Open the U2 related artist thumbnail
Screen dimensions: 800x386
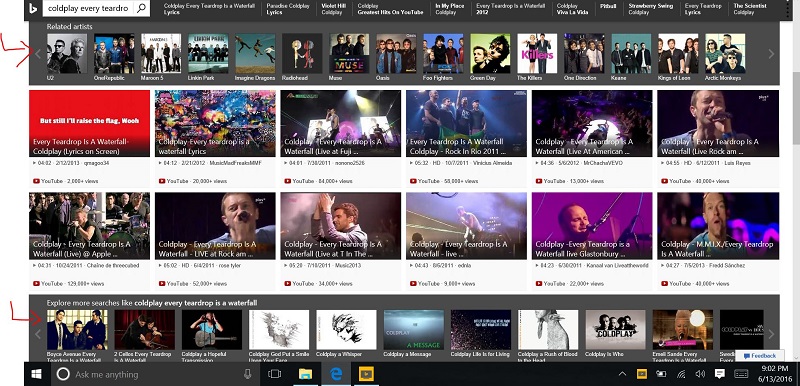[67, 54]
